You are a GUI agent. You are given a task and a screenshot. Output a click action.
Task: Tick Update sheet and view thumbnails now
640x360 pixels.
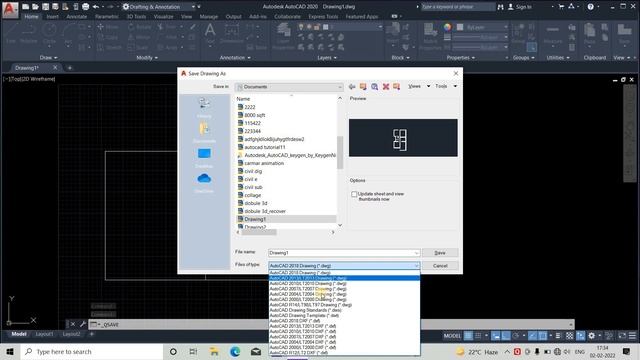click(x=354, y=194)
